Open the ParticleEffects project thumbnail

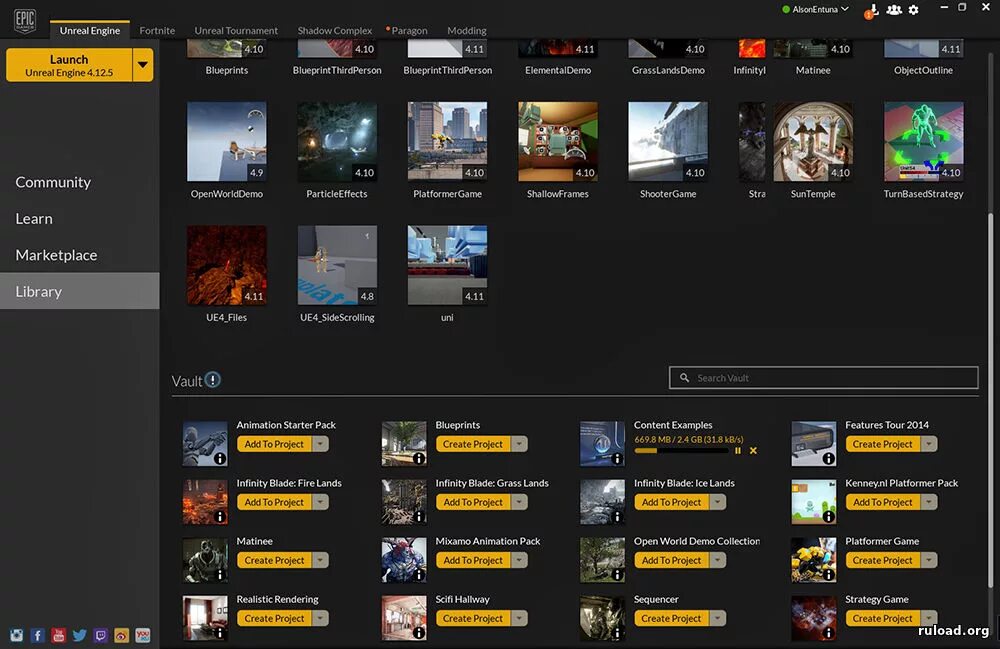(x=337, y=142)
